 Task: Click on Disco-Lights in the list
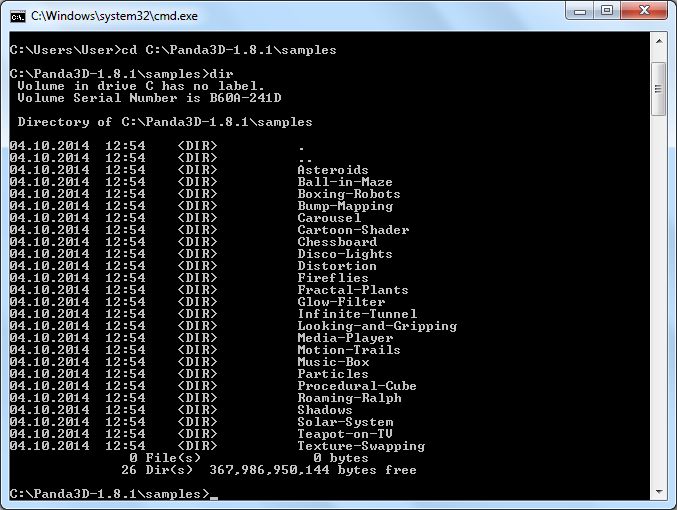[345, 254]
